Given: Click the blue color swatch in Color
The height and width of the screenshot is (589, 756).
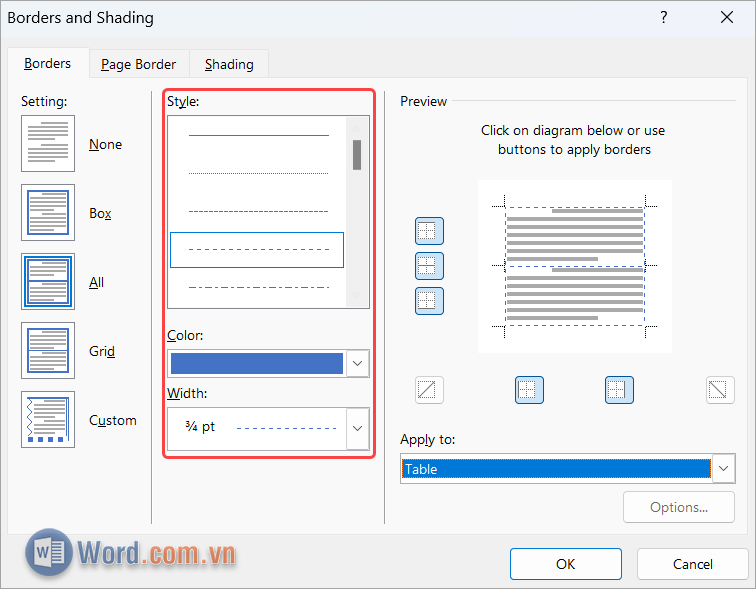Looking at the screenshot, I should click(256, 363).
